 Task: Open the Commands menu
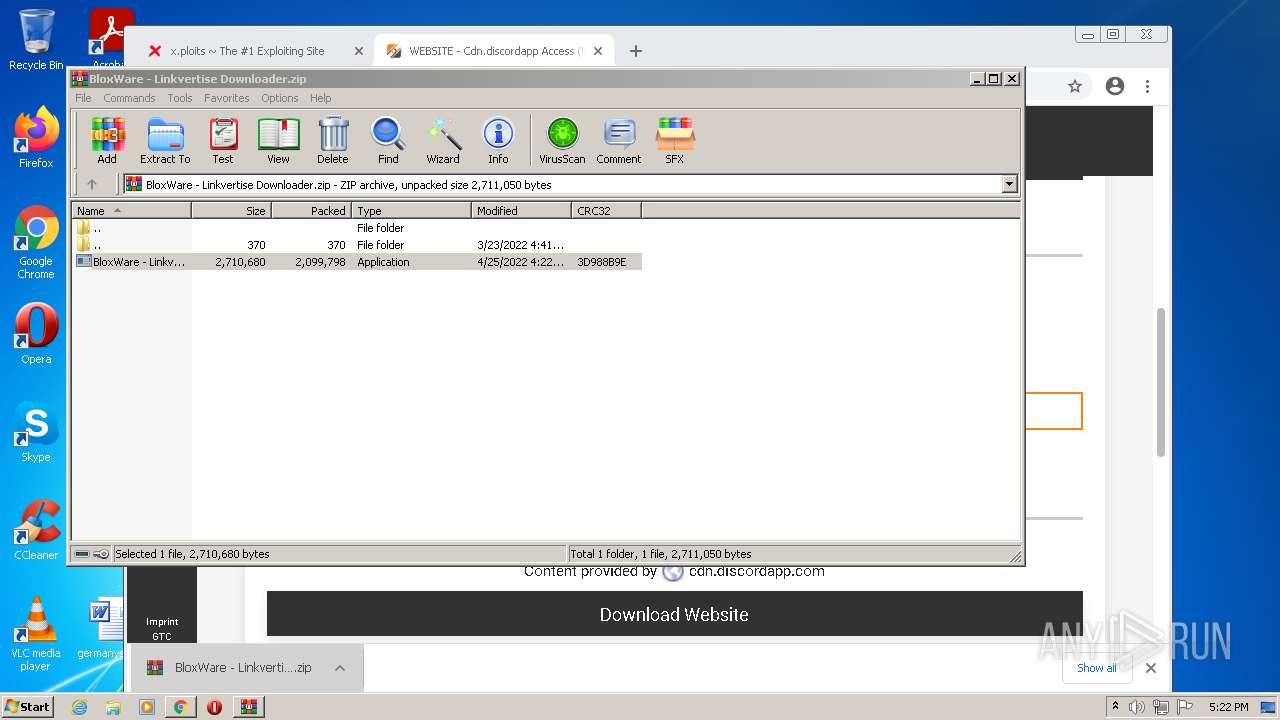[x=129, y=98]
